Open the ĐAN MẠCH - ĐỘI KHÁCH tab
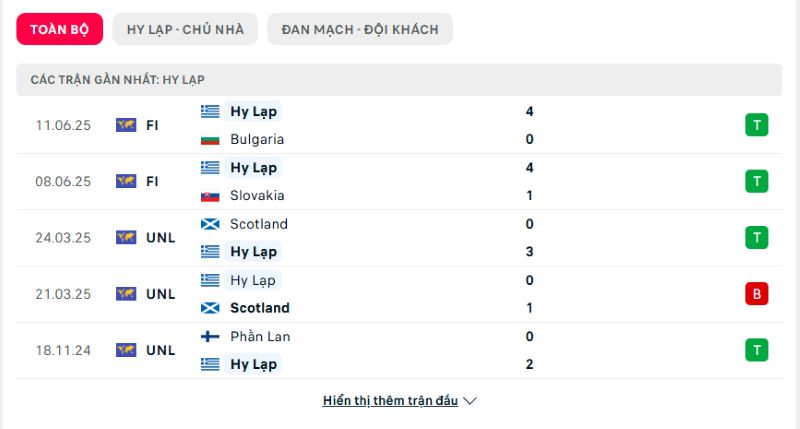This screenshot has height=429, width=800. click(x=360, y=29)
